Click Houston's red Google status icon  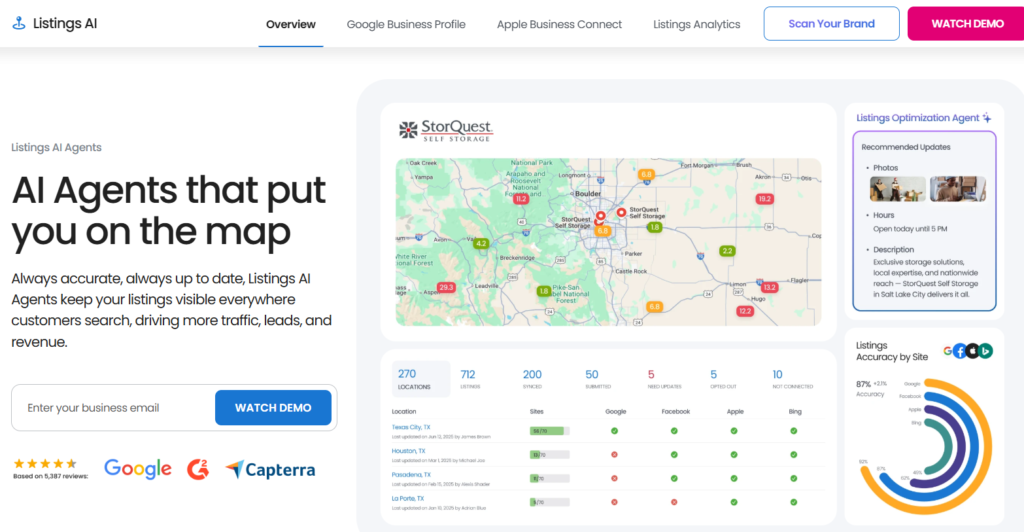coord(614,453)
